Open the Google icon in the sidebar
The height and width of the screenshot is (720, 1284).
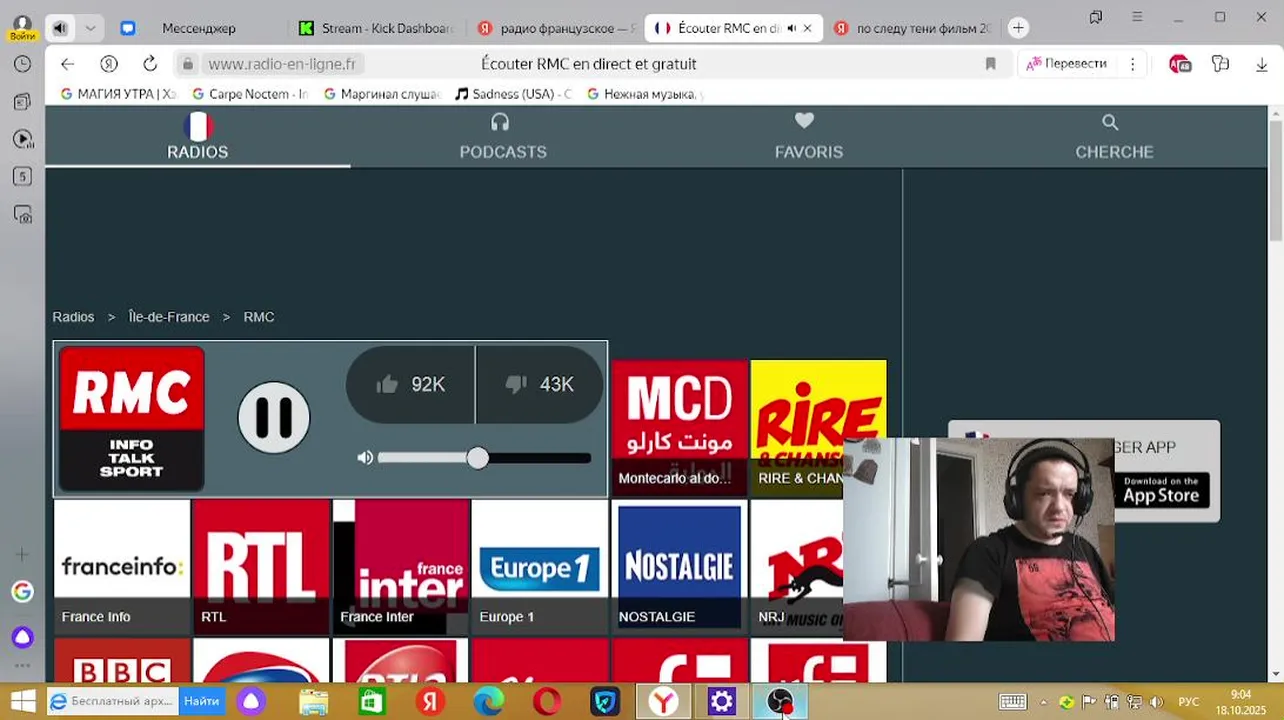click(22, 592)
